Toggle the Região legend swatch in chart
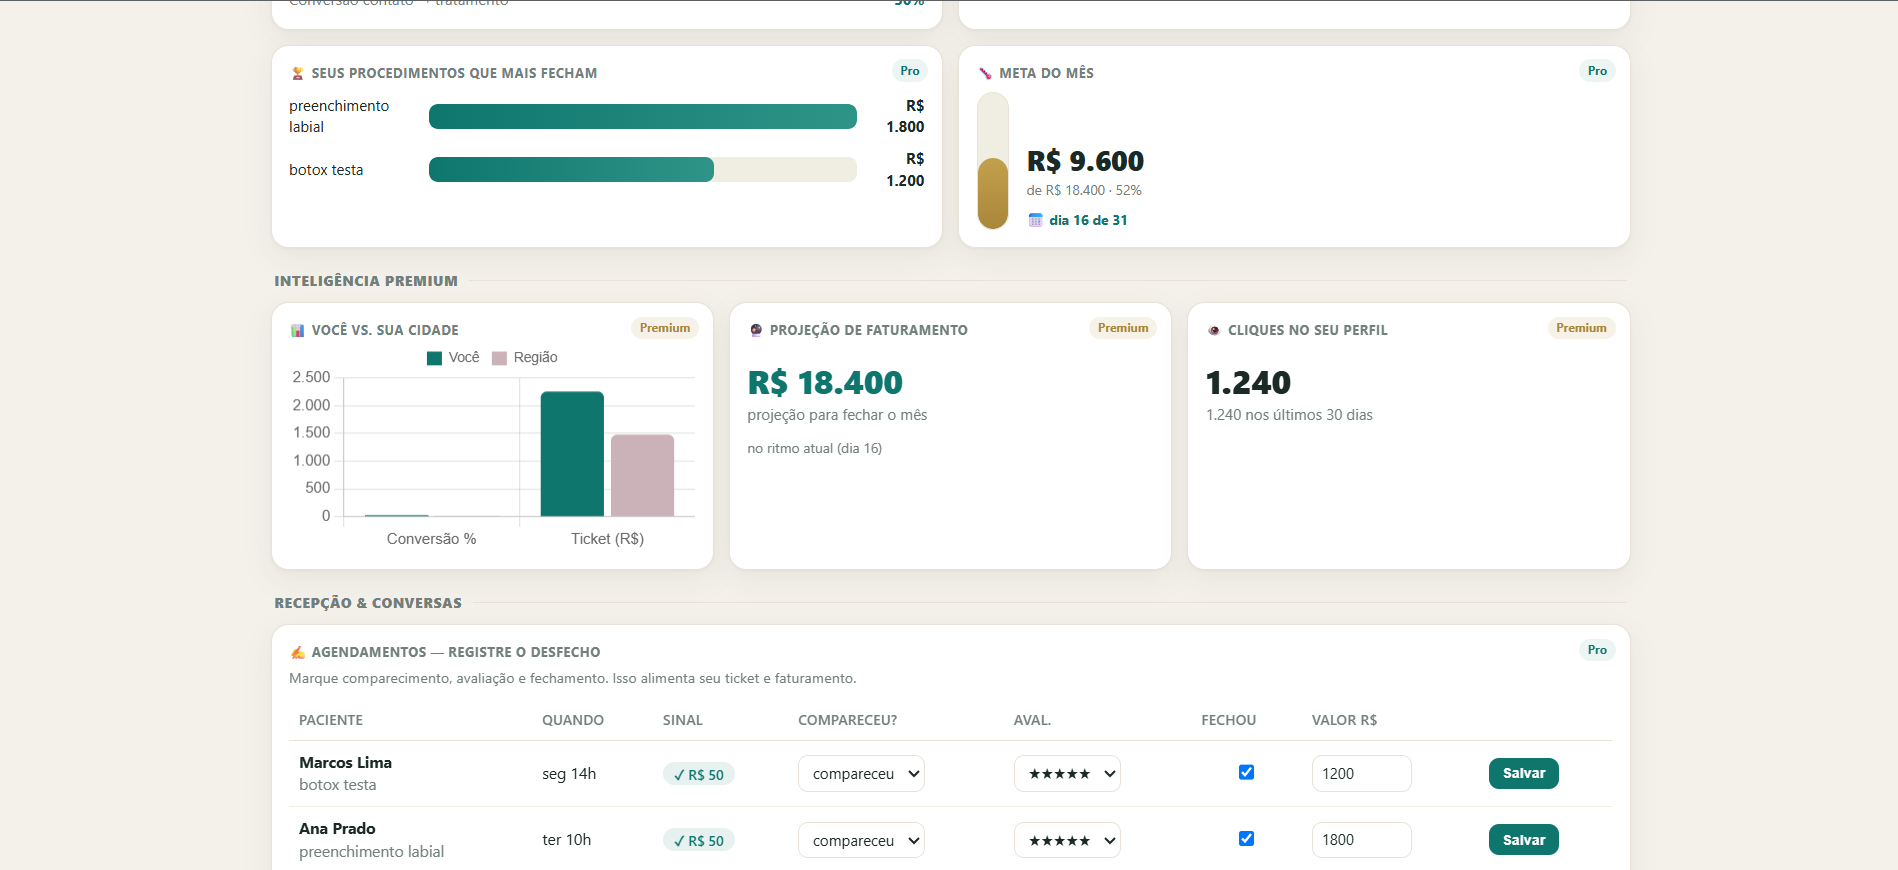Viewport: 1898px width, 870px height. pos(499,358)
